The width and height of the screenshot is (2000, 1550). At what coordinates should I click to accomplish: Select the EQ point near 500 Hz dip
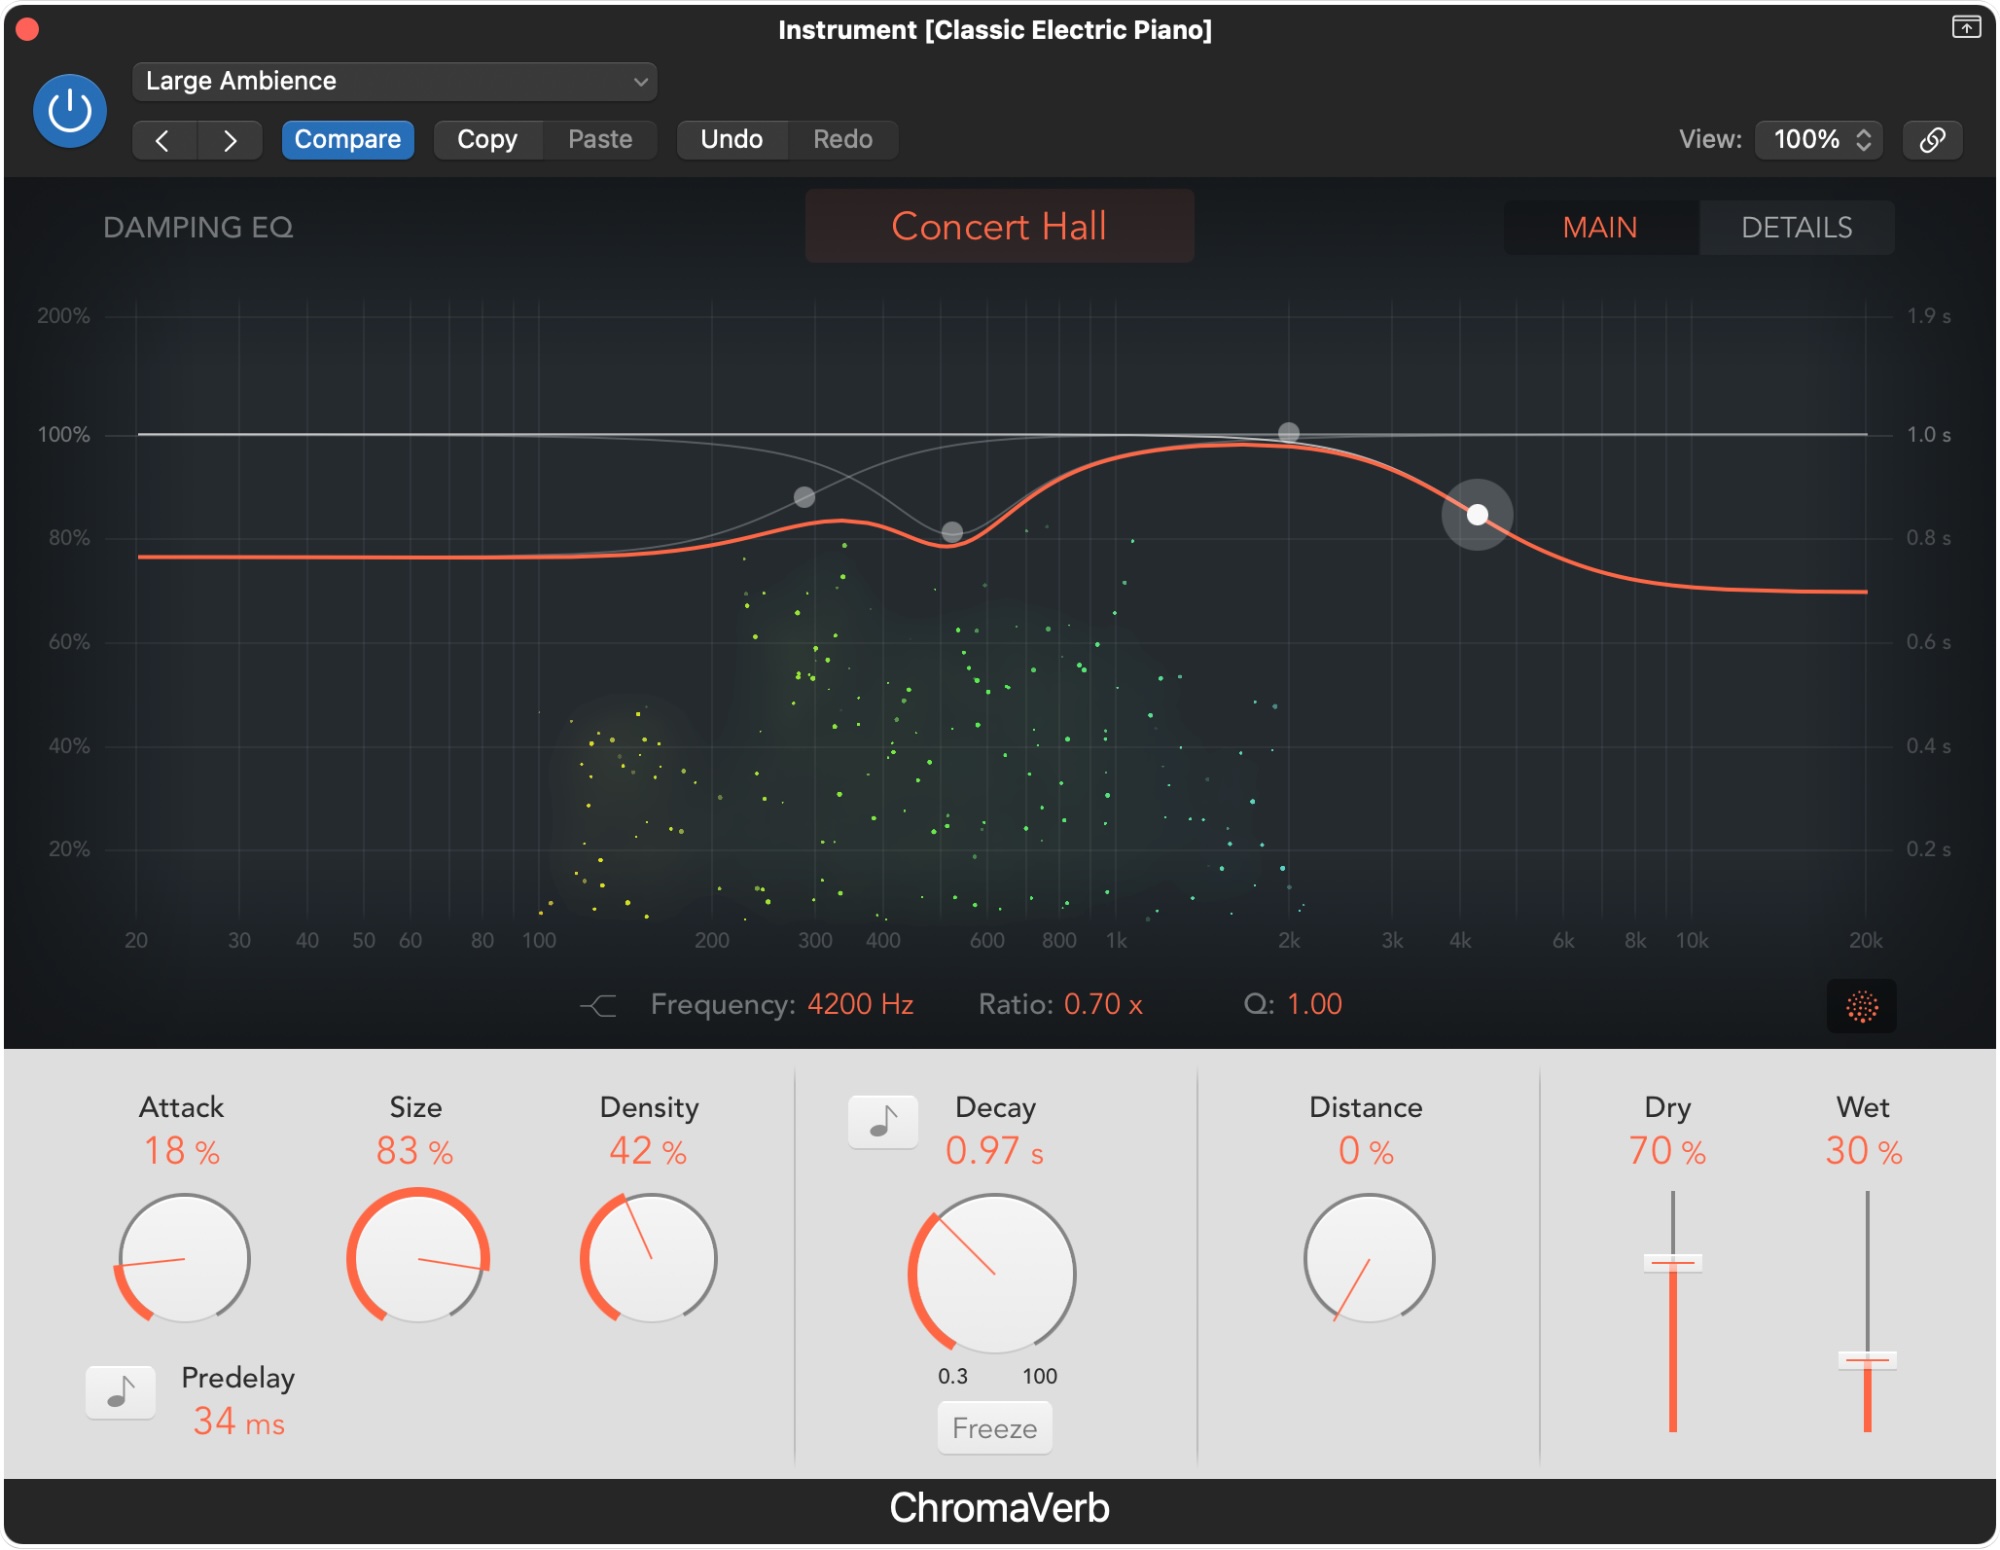tap(952, 532)
